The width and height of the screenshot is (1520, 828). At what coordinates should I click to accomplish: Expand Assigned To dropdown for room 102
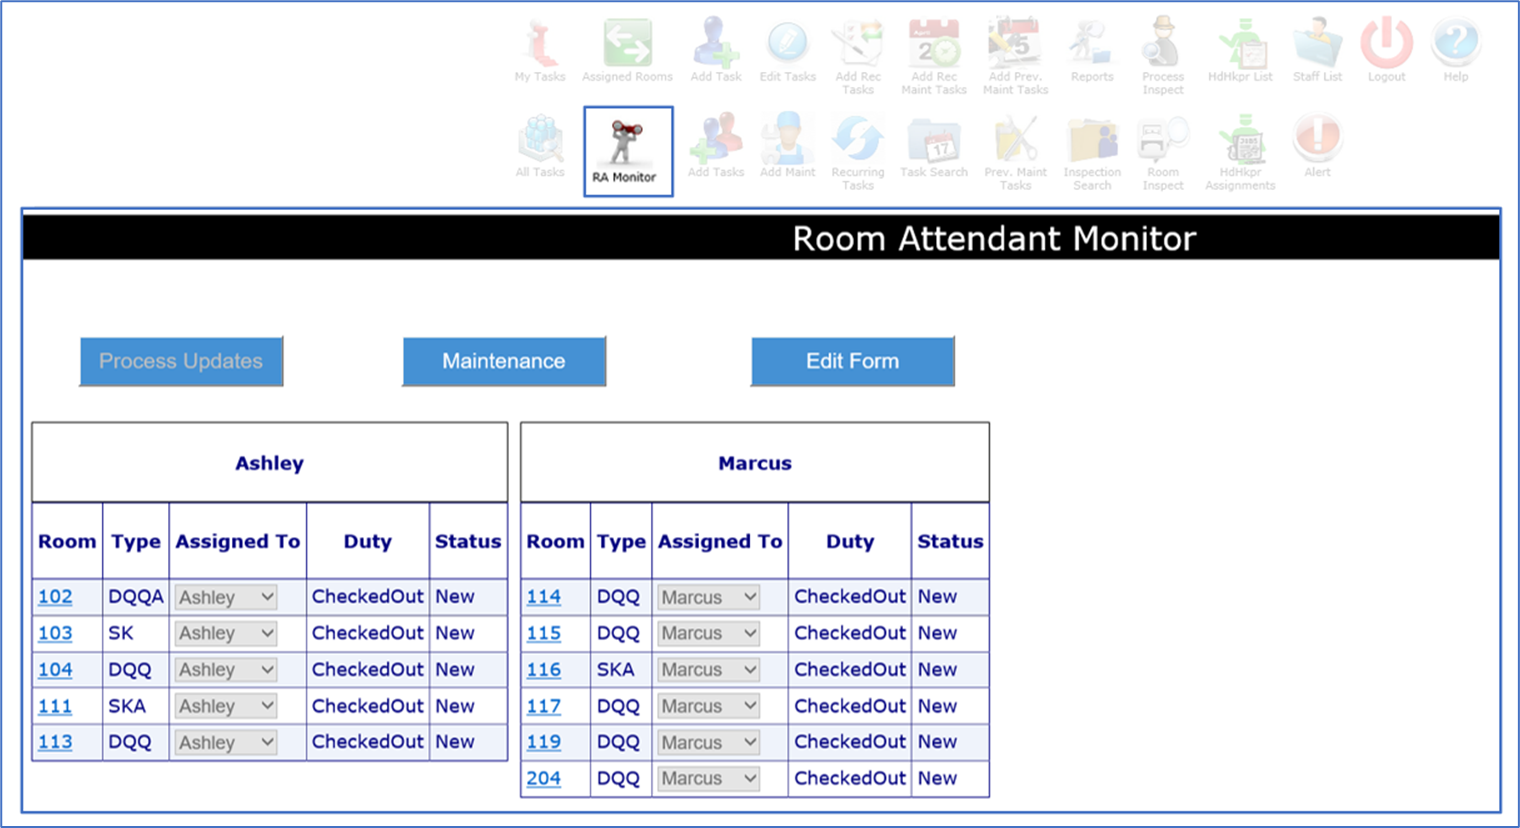(226, 597)
